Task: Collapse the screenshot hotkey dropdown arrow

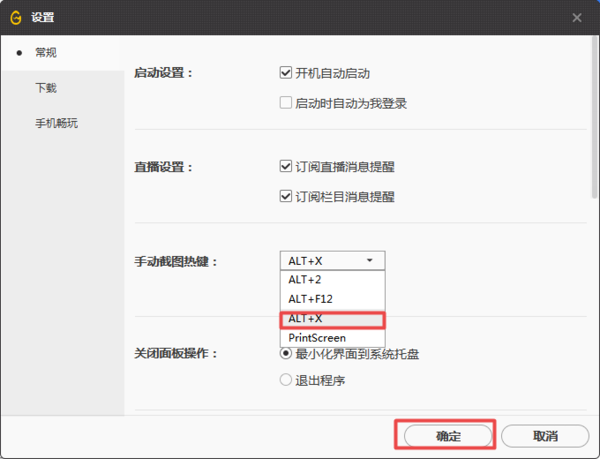Action: point(369,260)
